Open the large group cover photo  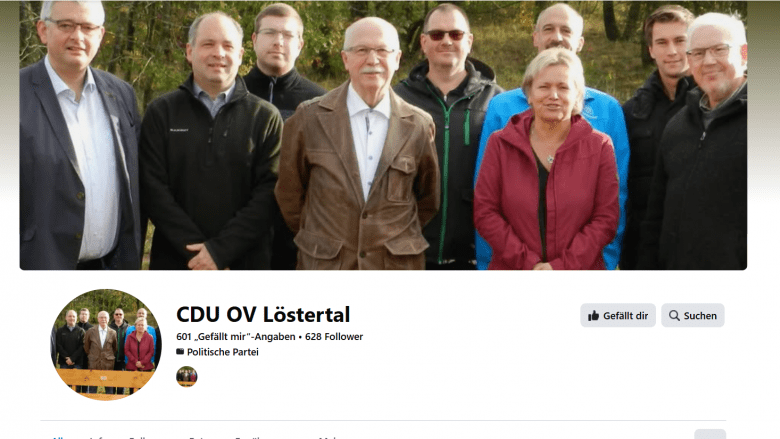click(x=383, y=135)
